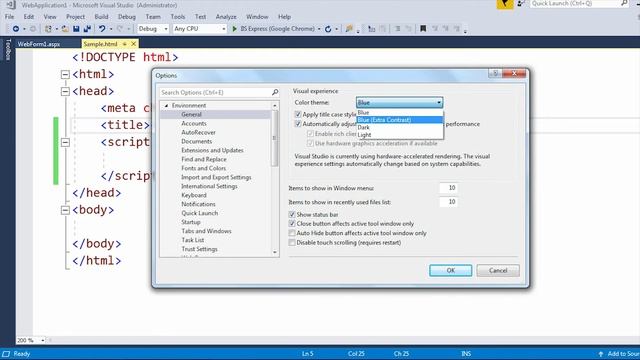Select the Light theme option

[400, 135]
